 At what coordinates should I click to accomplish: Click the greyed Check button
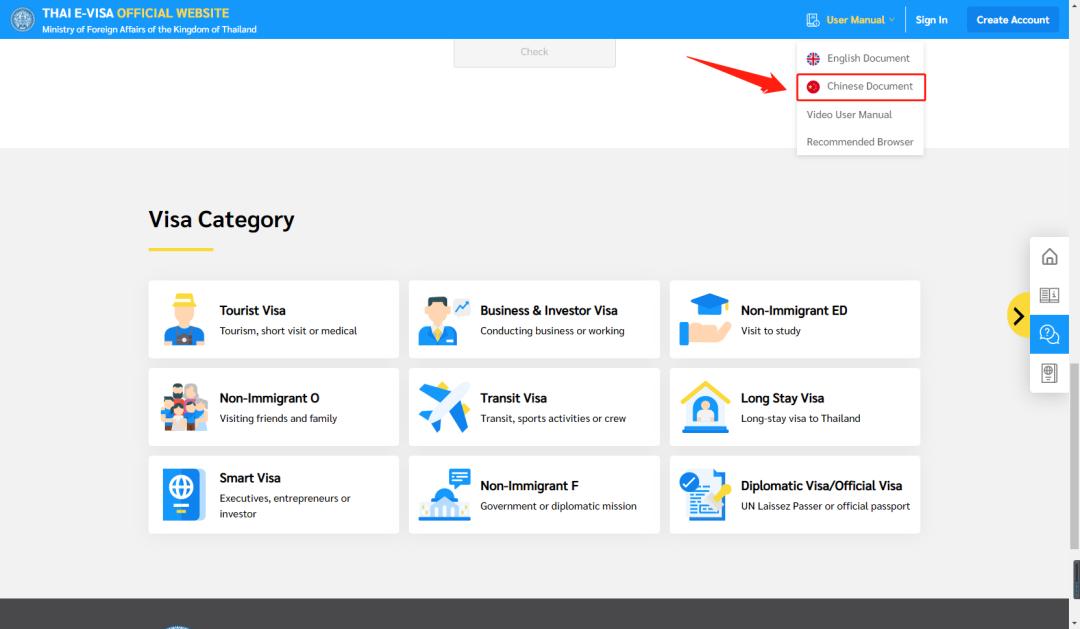(534, 52)
